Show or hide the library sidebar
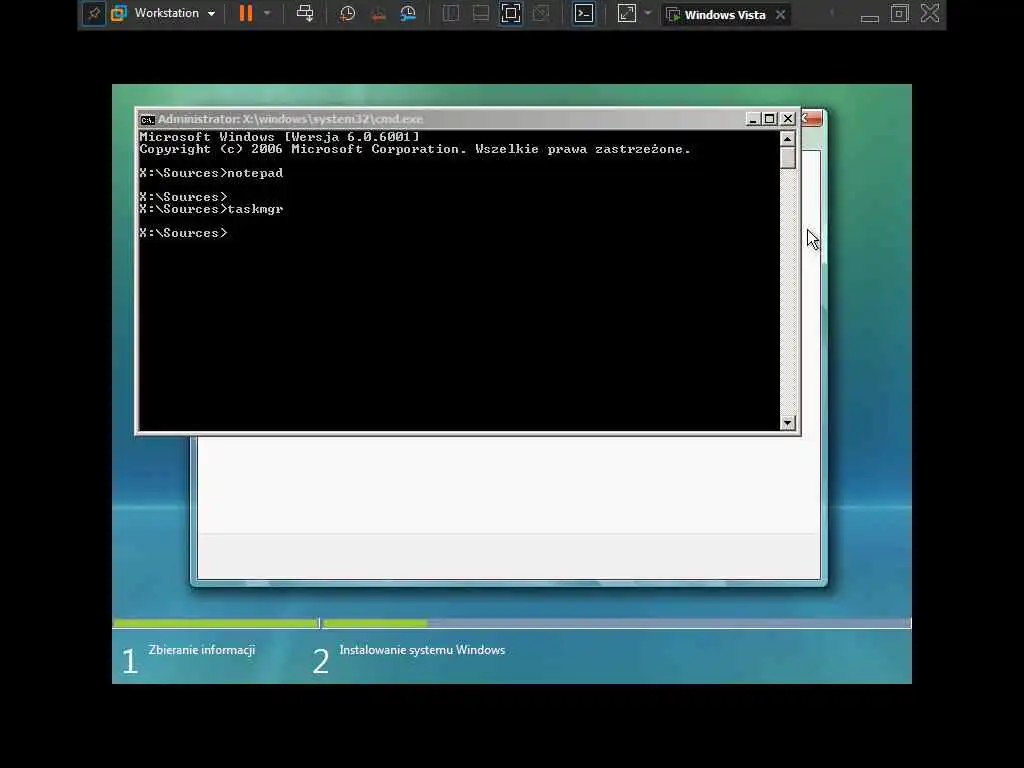Viewport: 1024px width, 768px height. coord(451,14)
